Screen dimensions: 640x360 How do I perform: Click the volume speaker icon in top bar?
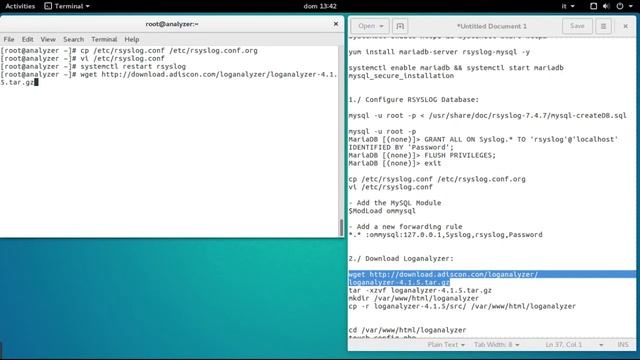tap(606, 6)
